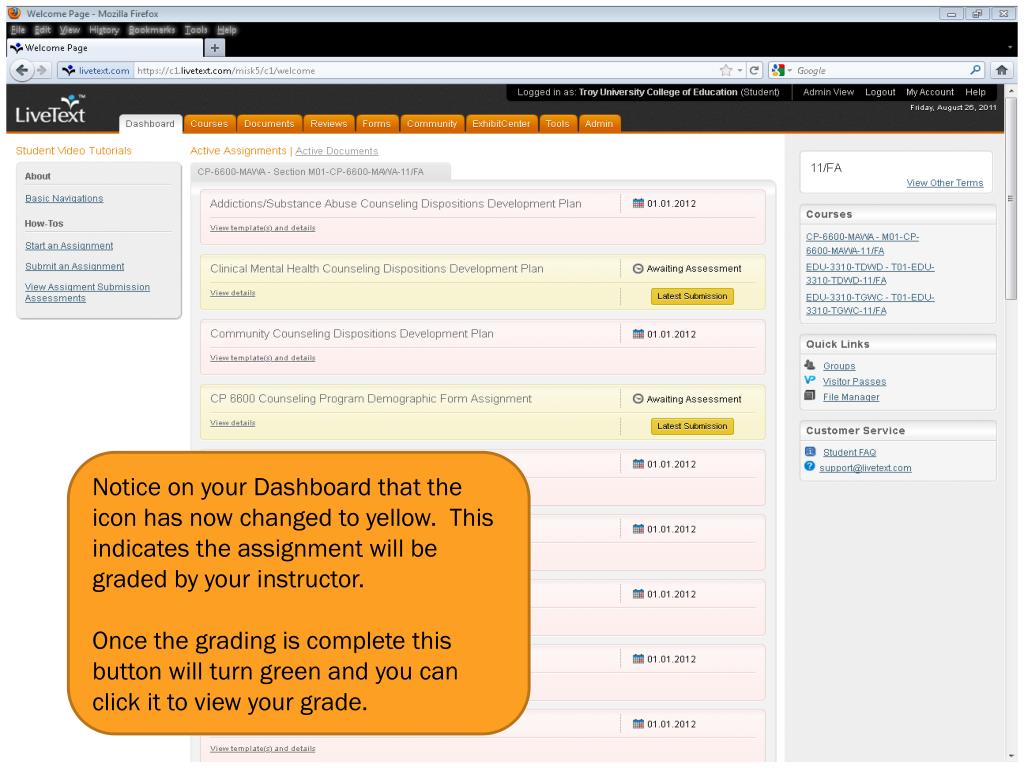Open the Firefox Bookmarks menu
The width and height of the screenshot is (1024, 768).
(152, 30)
